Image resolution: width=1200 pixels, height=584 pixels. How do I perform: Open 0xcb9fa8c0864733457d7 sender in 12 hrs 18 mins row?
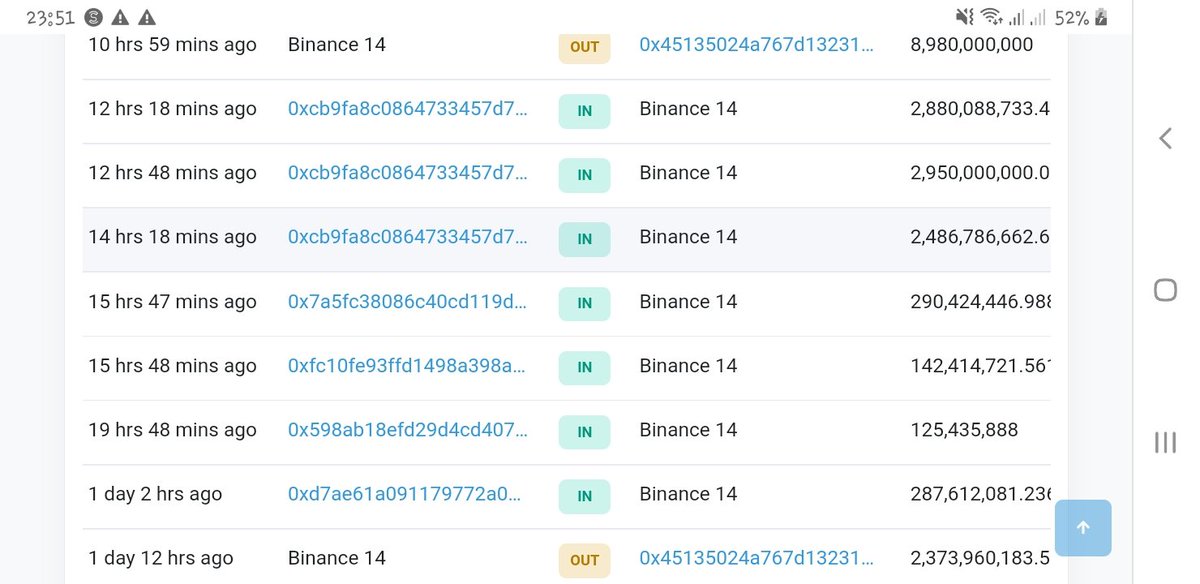click(407, 109)
